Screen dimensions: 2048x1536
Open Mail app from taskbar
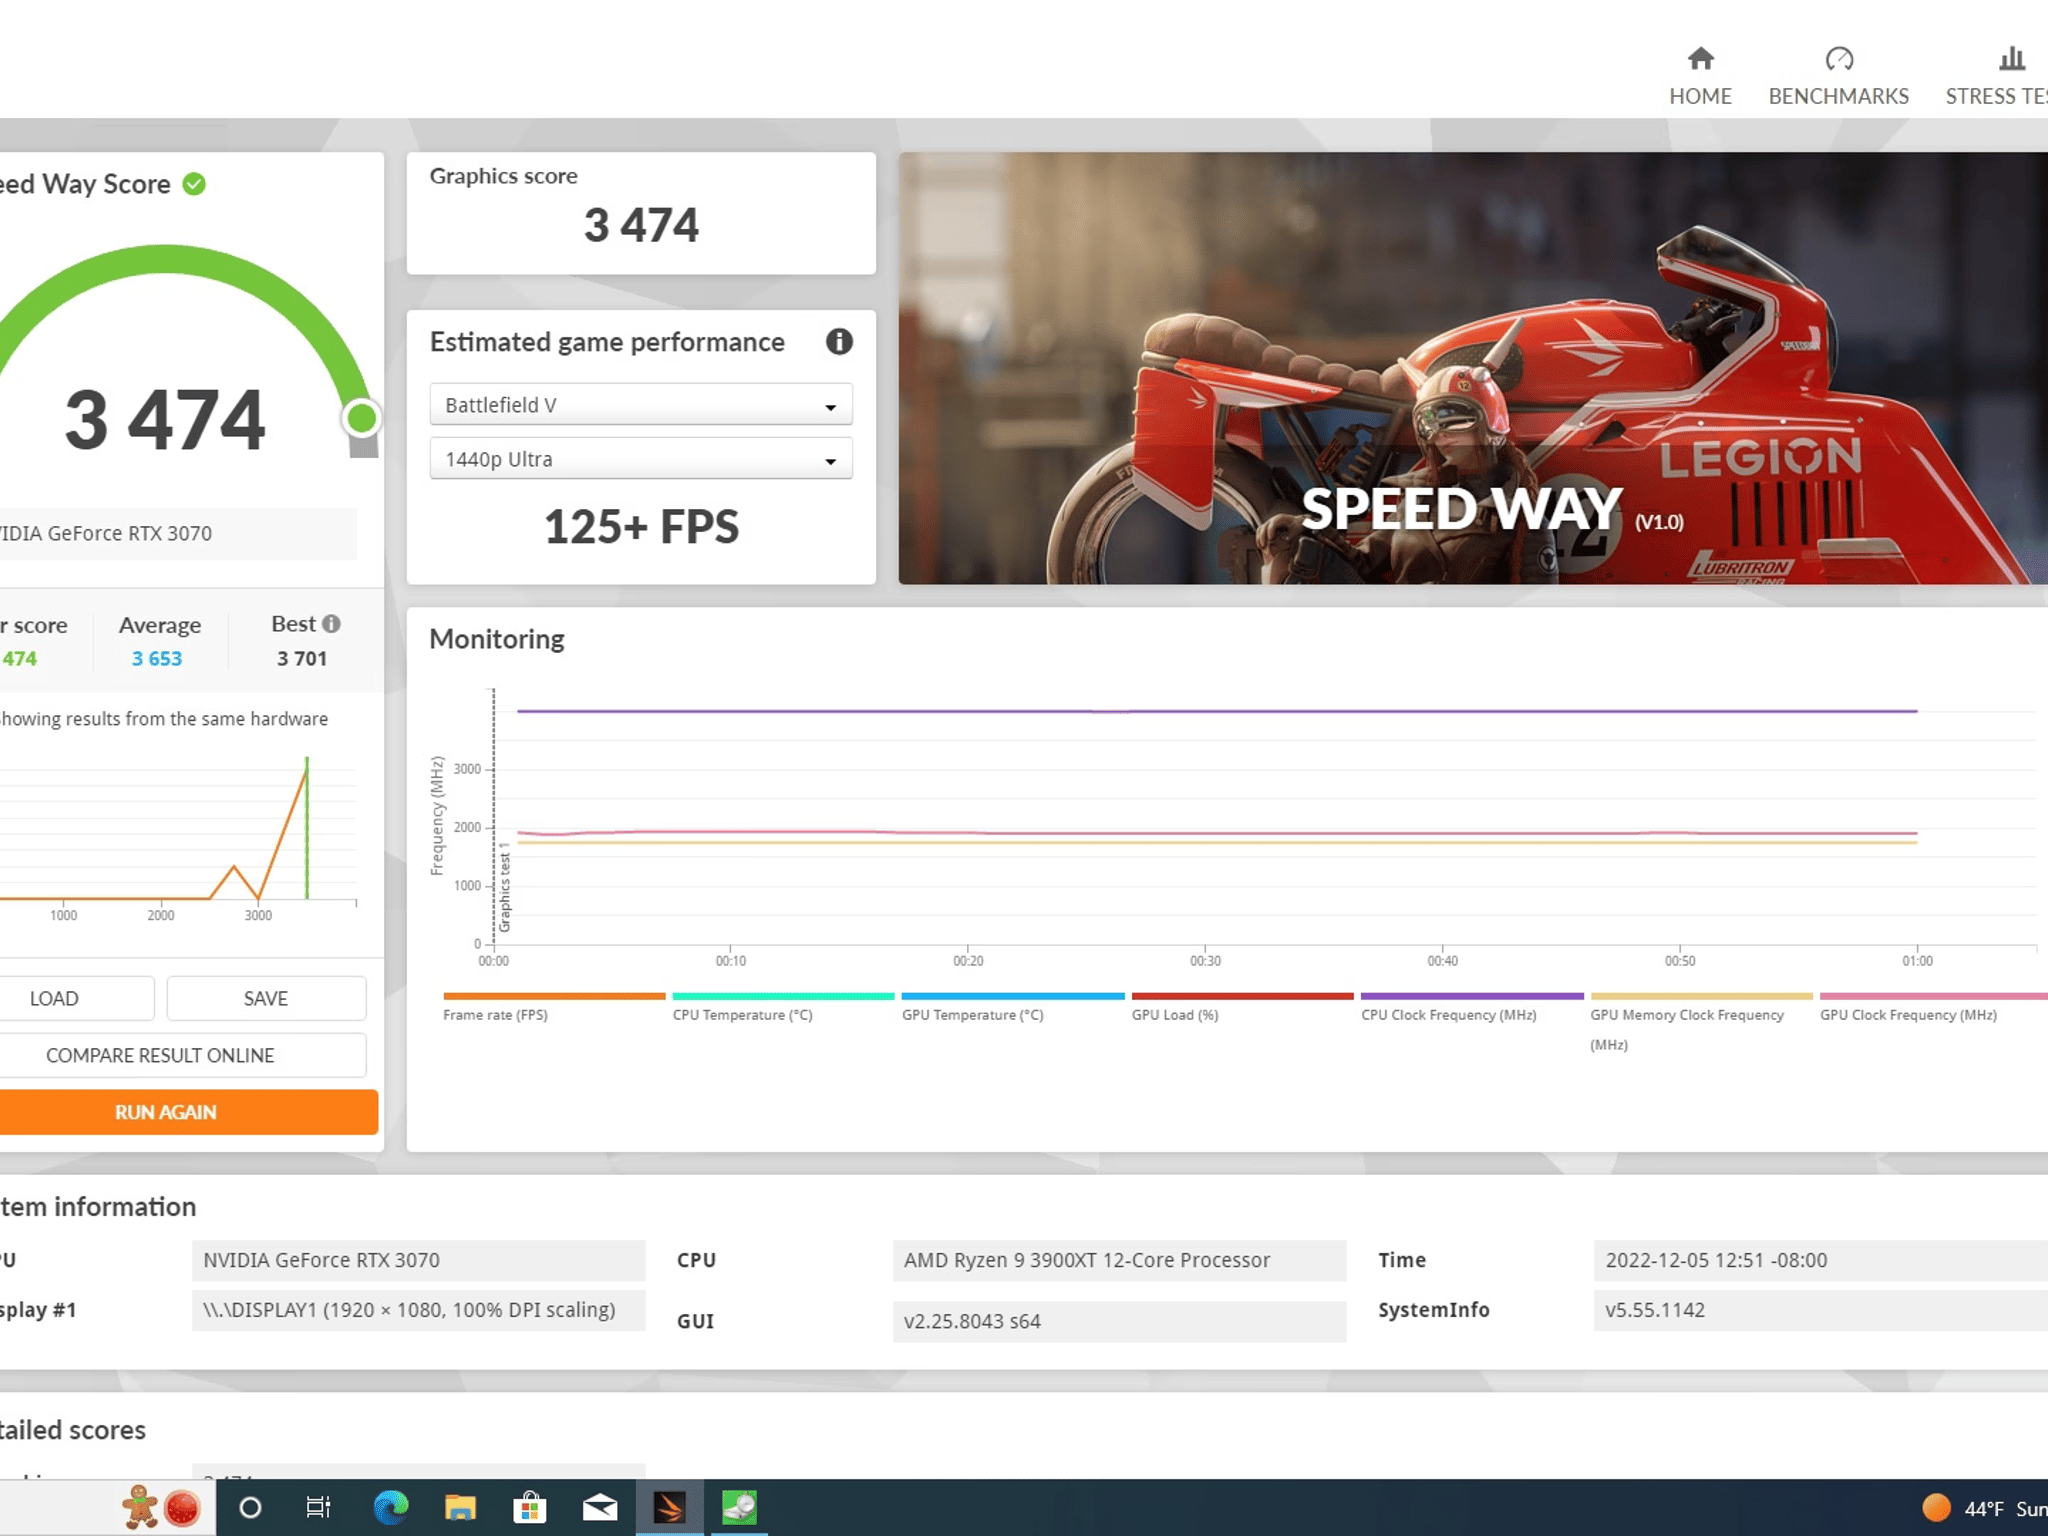coord(600,1507)
